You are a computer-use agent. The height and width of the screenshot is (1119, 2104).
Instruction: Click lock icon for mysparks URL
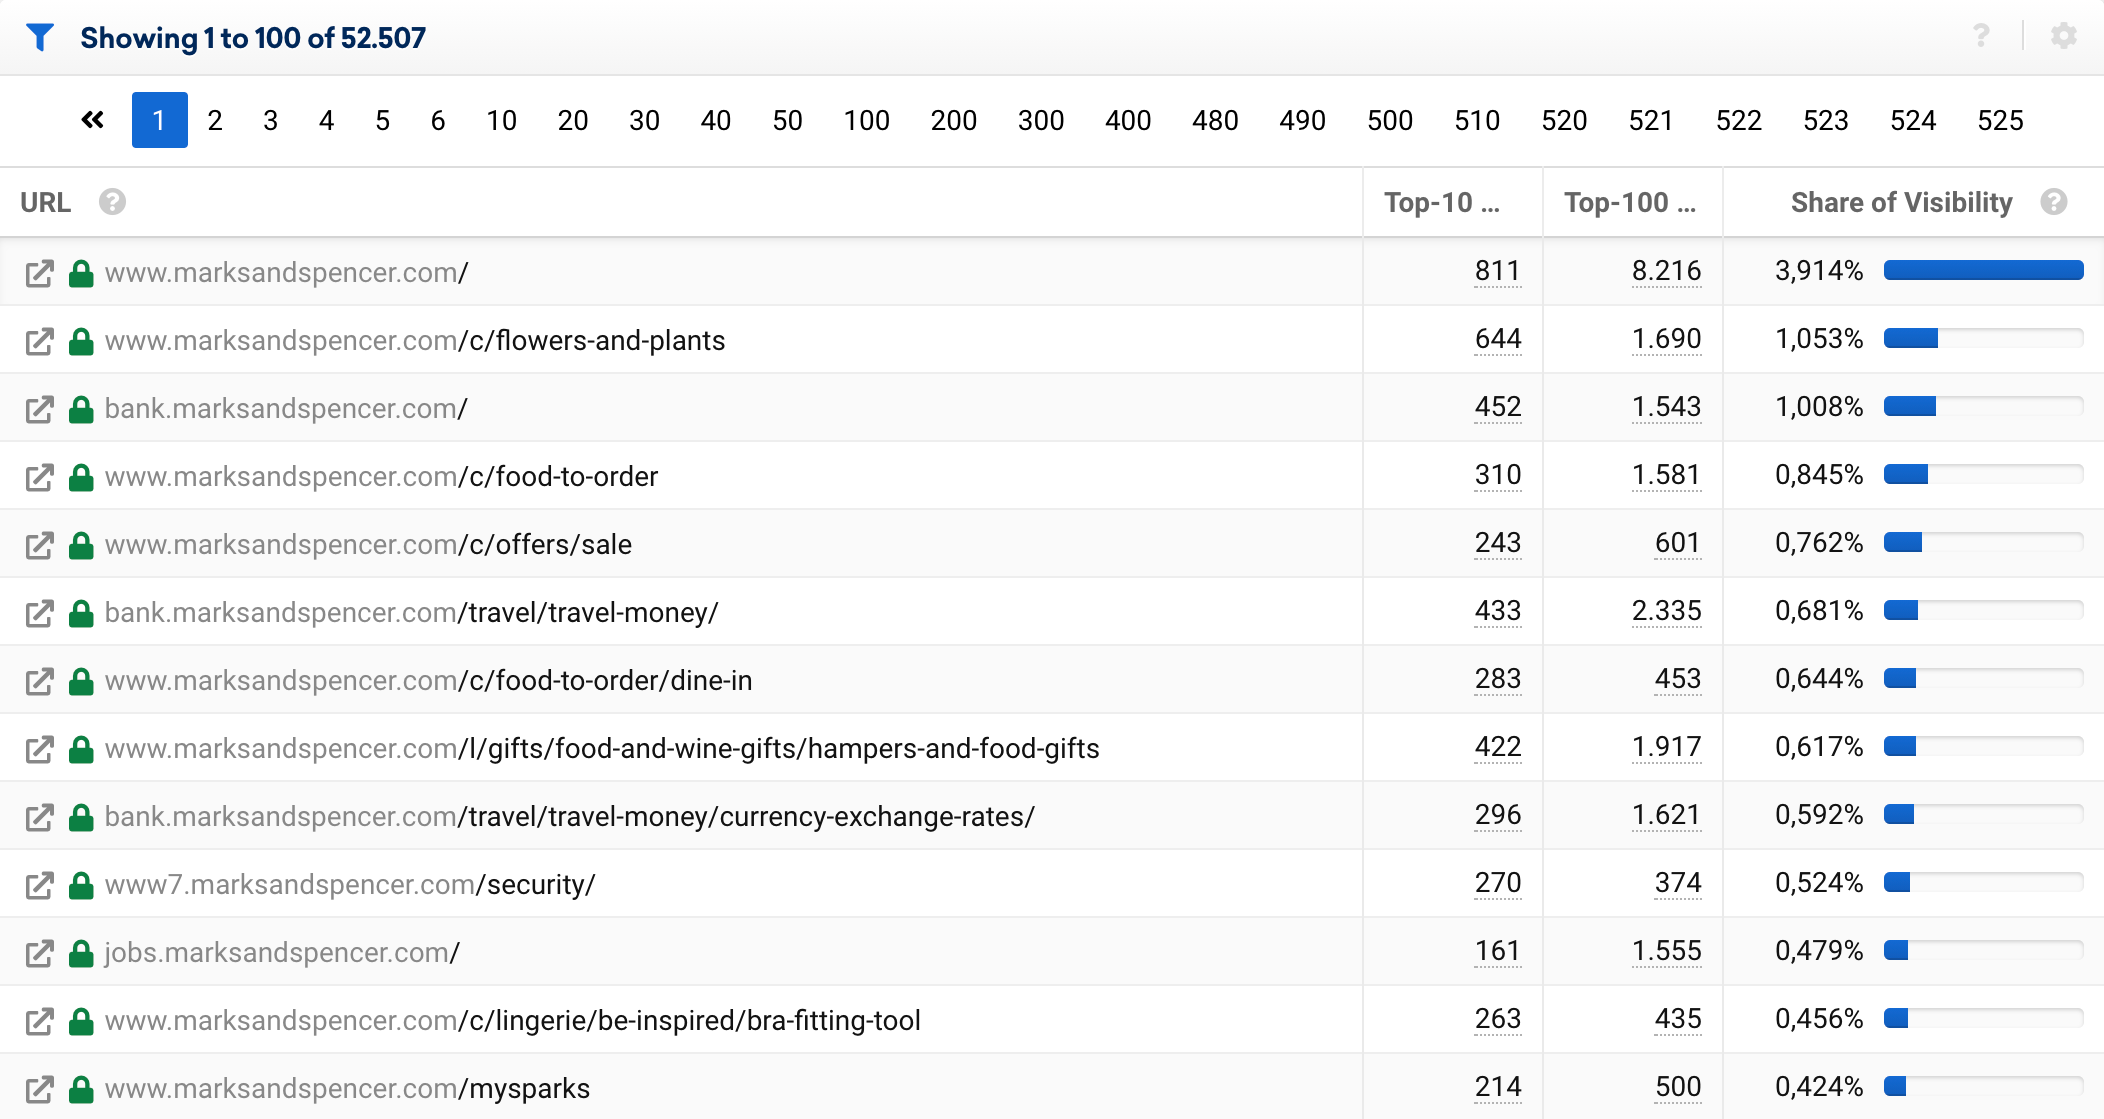pyautogui.click(x=81, y=1088)
